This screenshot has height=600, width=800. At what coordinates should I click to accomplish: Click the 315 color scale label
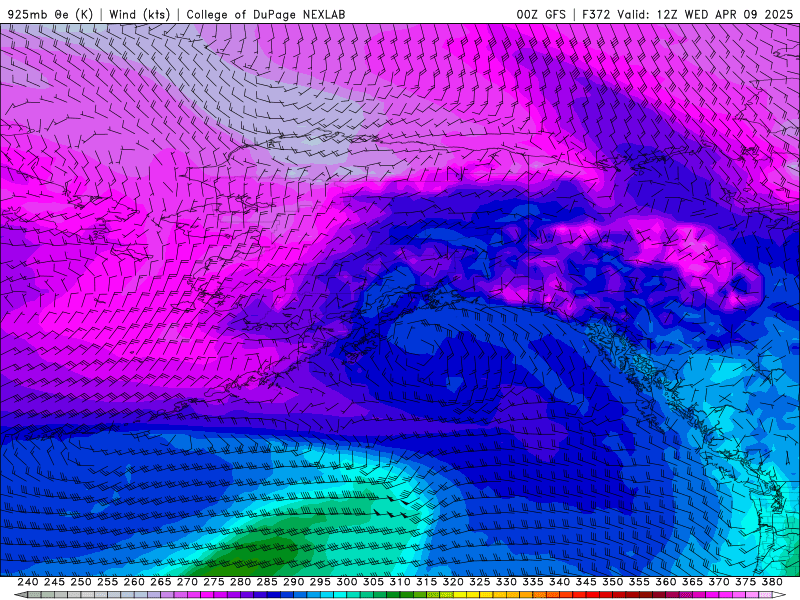[x=427, y=582]
